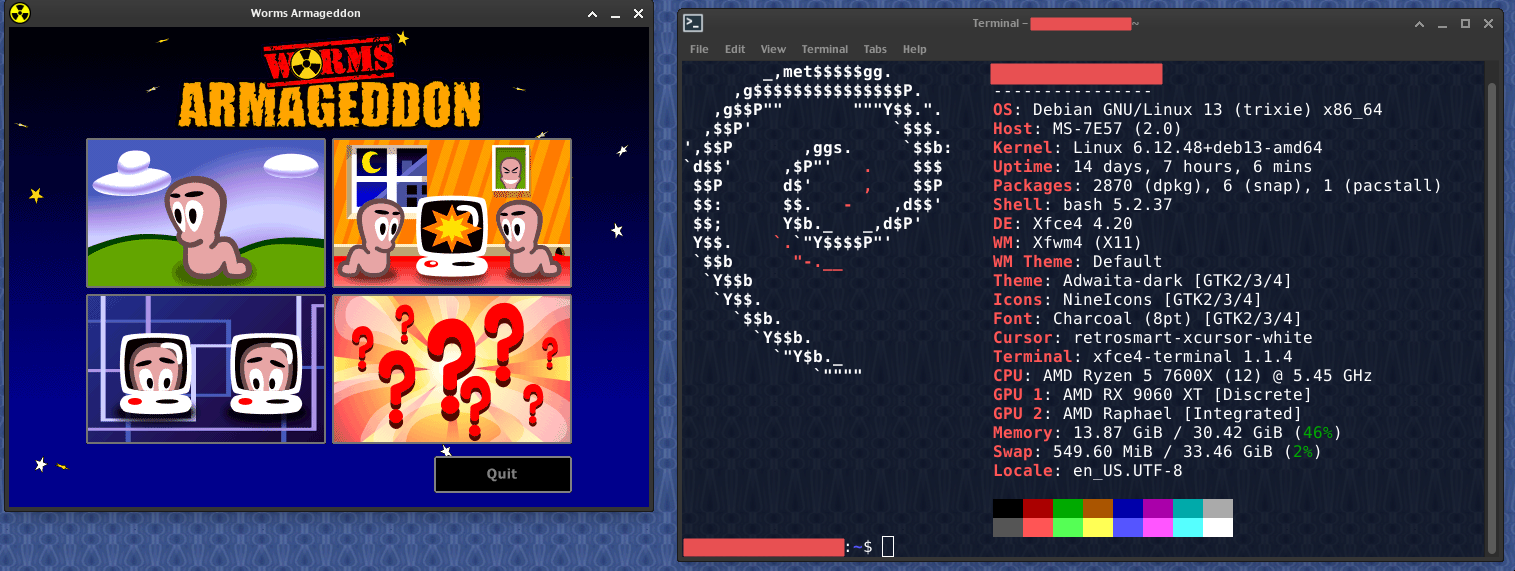Open the Edit menu in Terminal
This screenshot has height=571, width=1515.
click(735, 49)
